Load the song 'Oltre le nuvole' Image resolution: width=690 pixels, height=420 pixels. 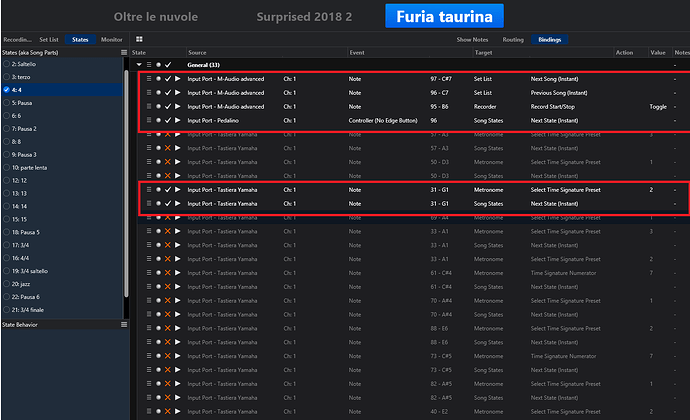coord(156,17)
